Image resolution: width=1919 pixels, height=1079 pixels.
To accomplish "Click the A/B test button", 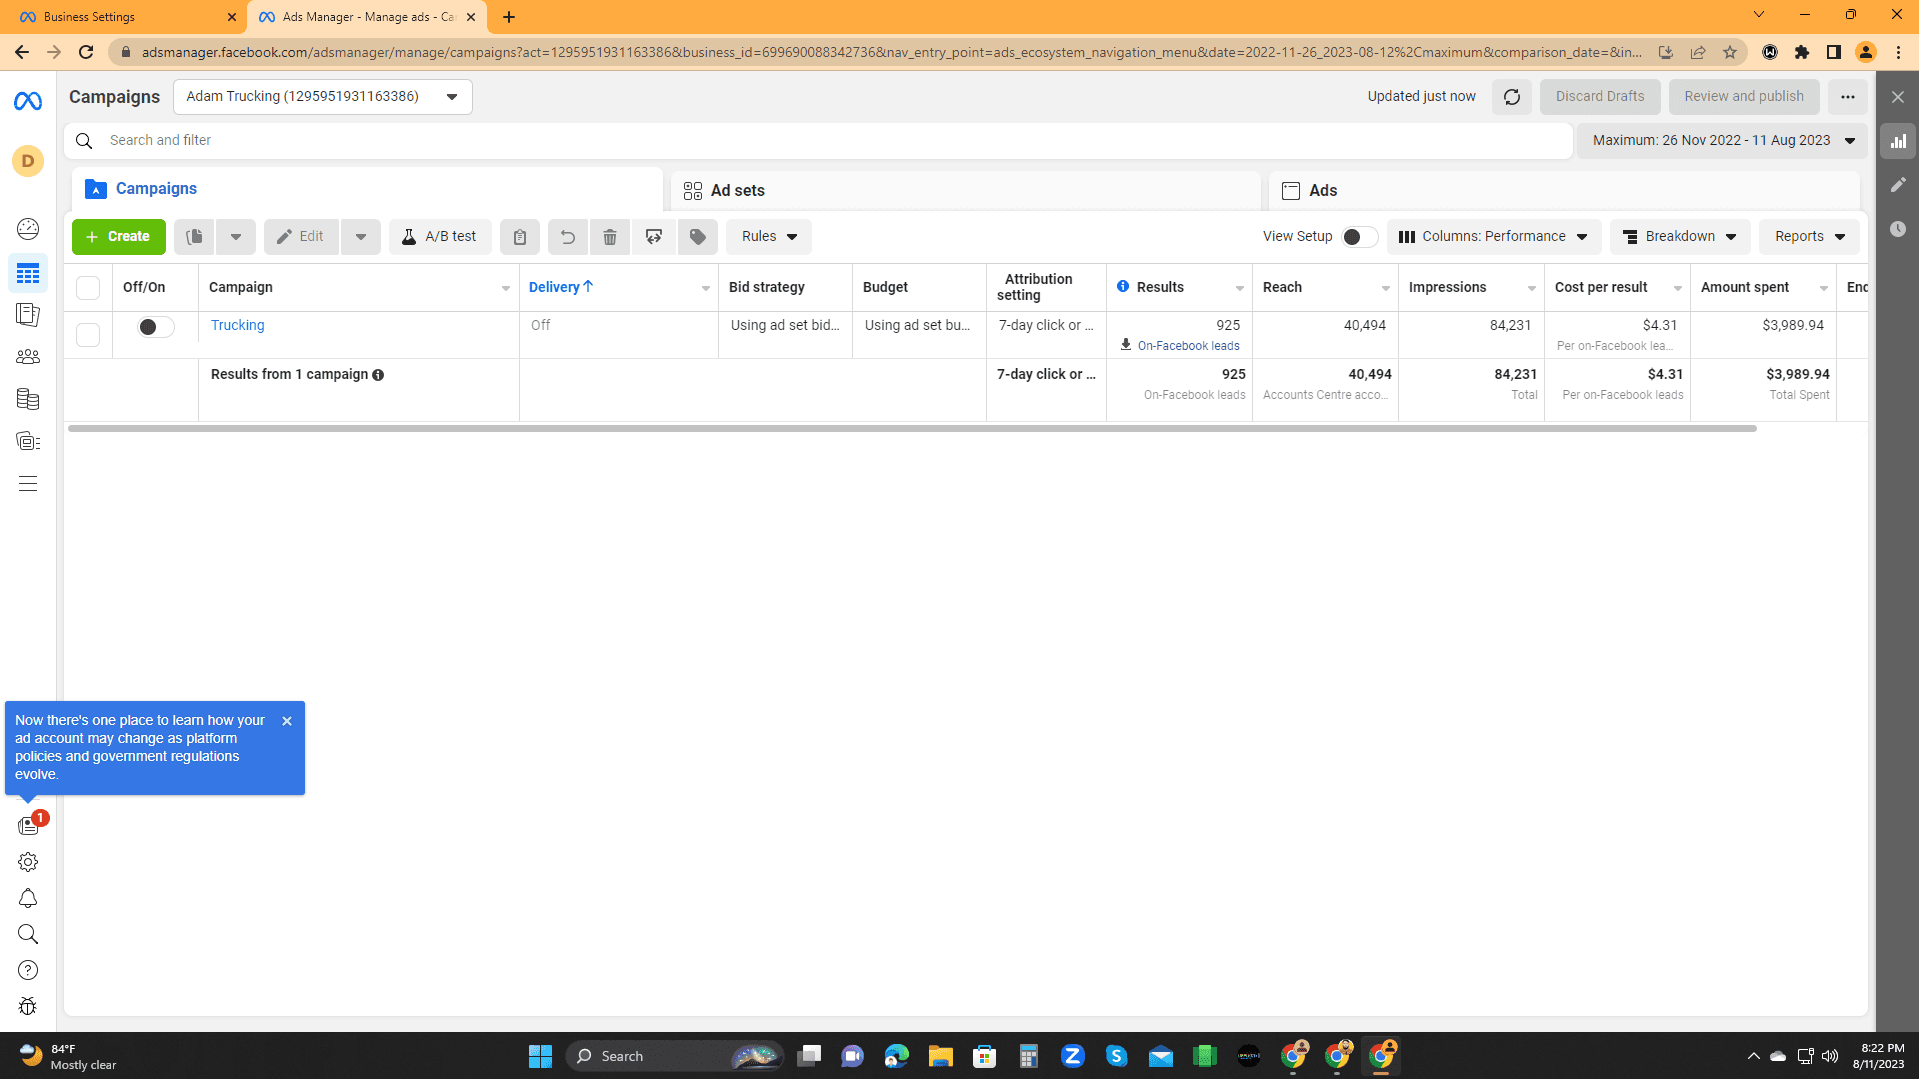I will point(440,237).
